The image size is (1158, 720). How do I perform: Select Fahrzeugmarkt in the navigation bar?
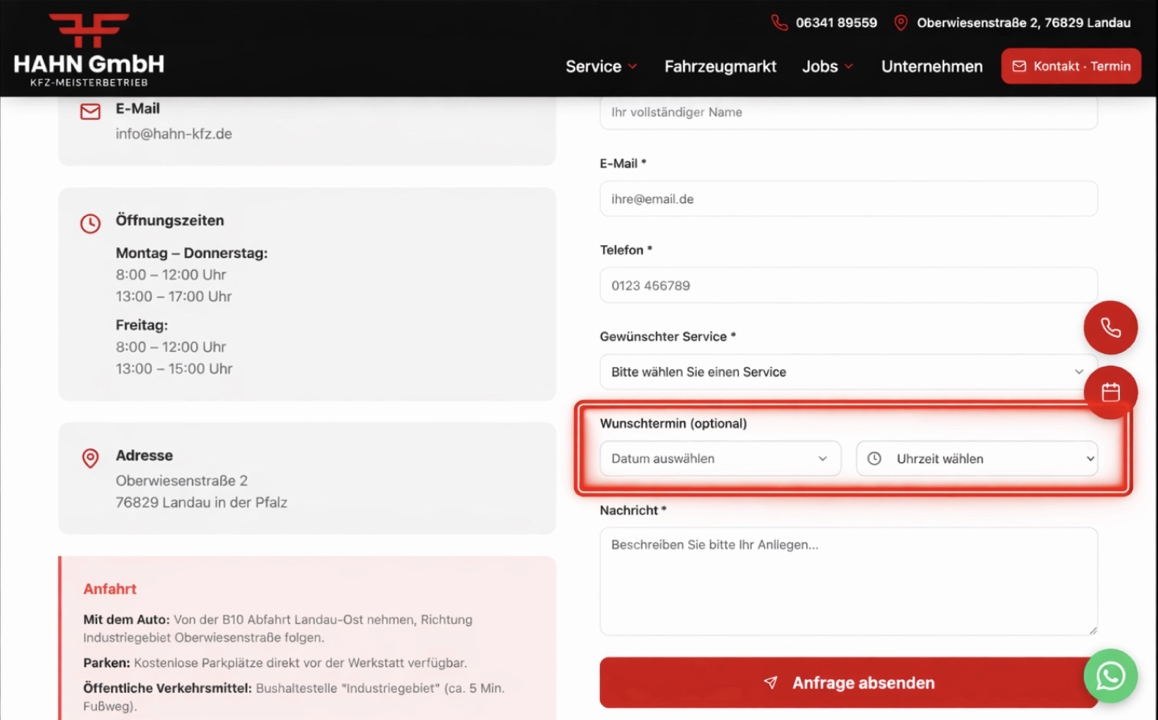(720, 66)
